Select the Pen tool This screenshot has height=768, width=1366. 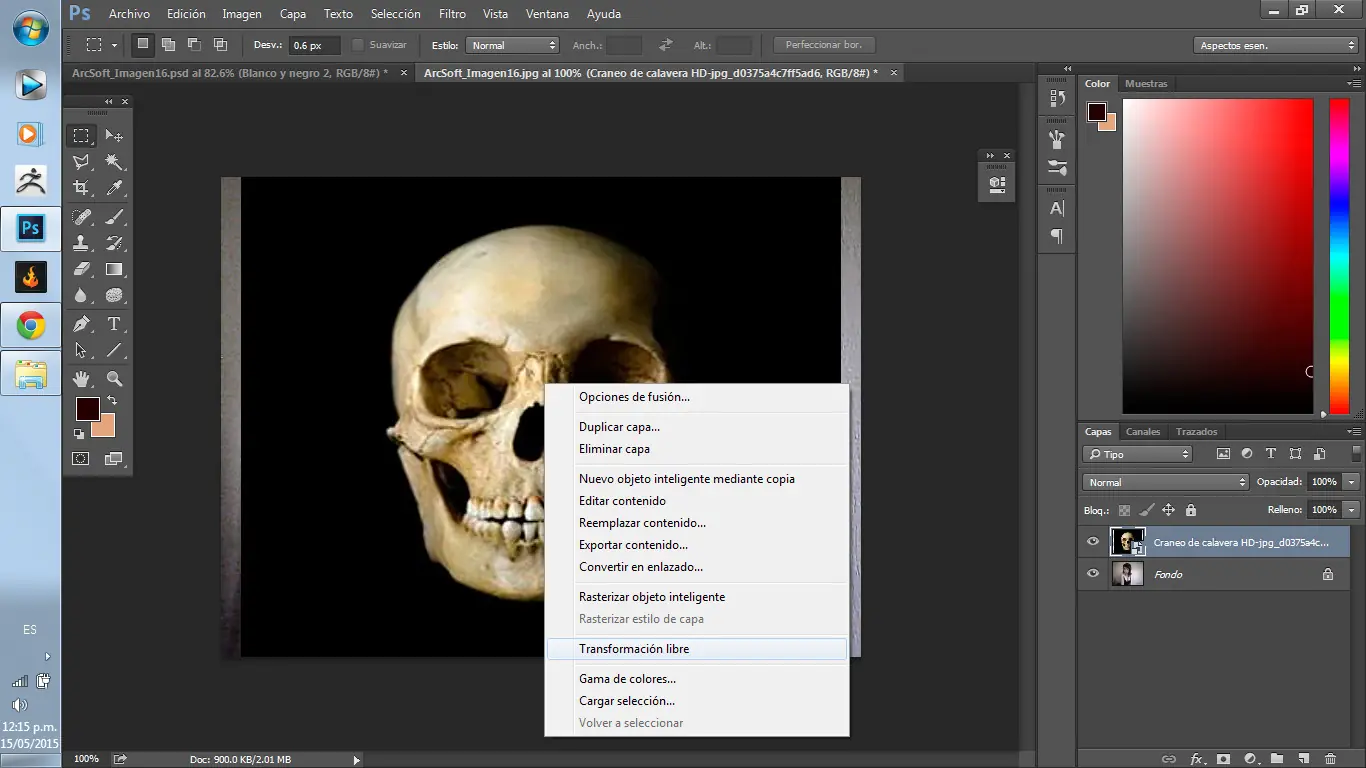(x=82, y=324)
